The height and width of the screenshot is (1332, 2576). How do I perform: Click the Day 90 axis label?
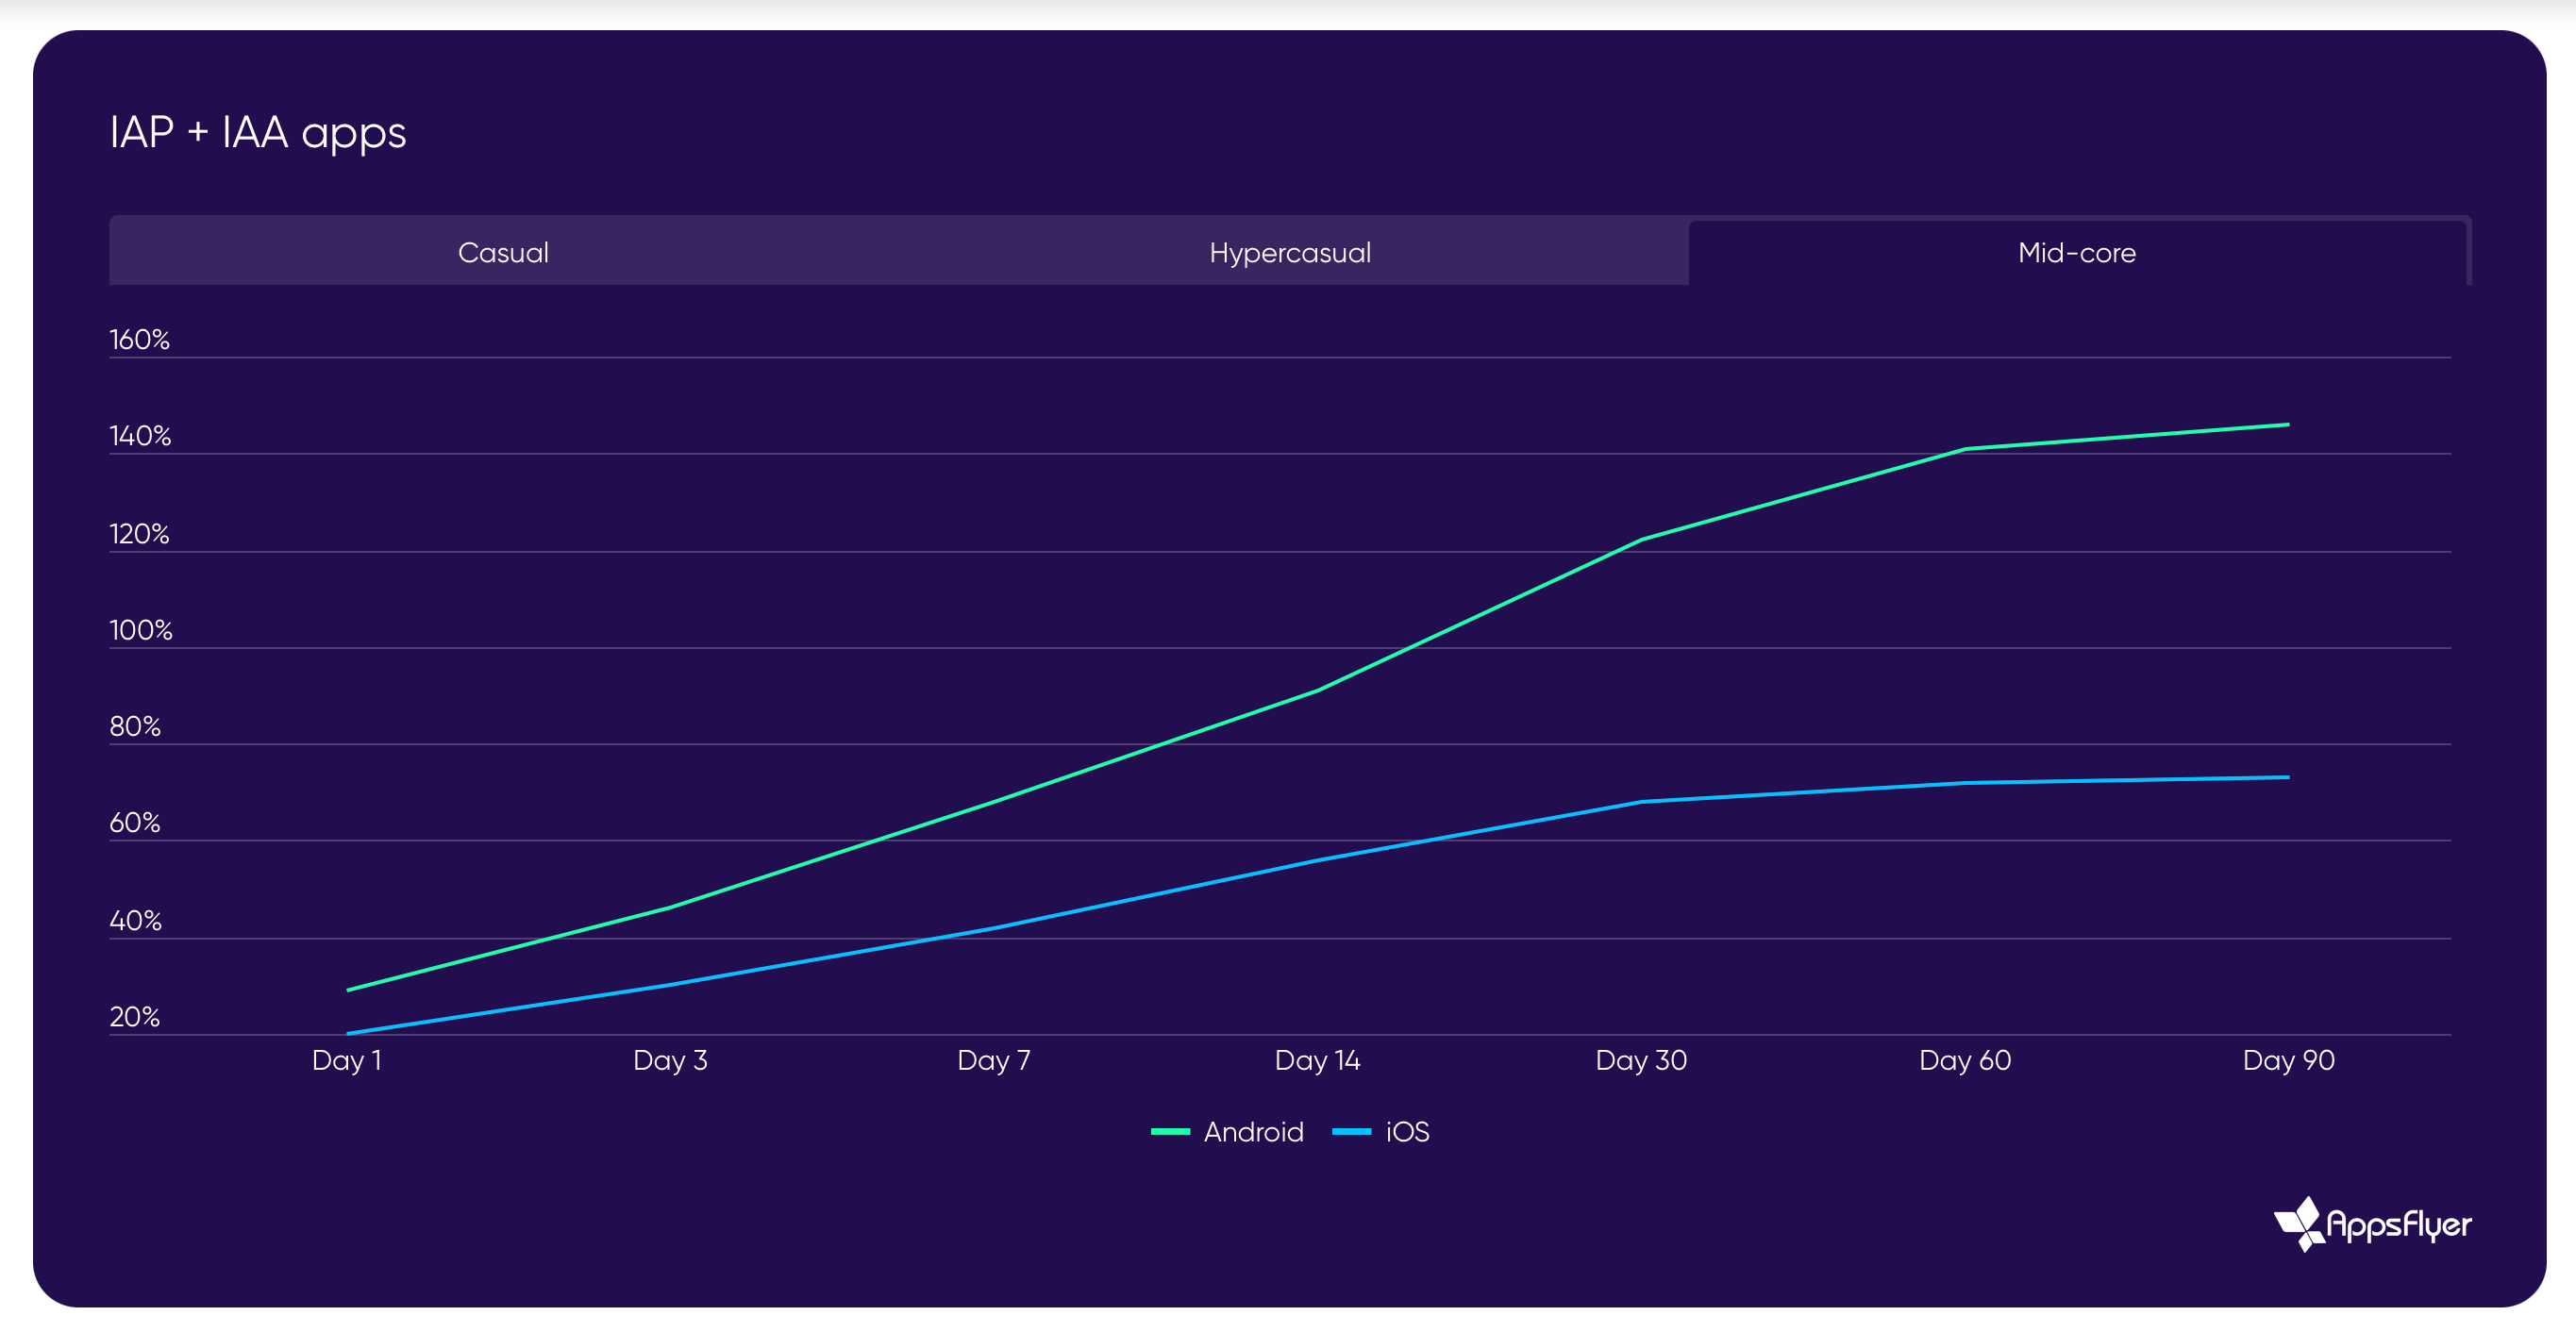coord(2288,1060)
